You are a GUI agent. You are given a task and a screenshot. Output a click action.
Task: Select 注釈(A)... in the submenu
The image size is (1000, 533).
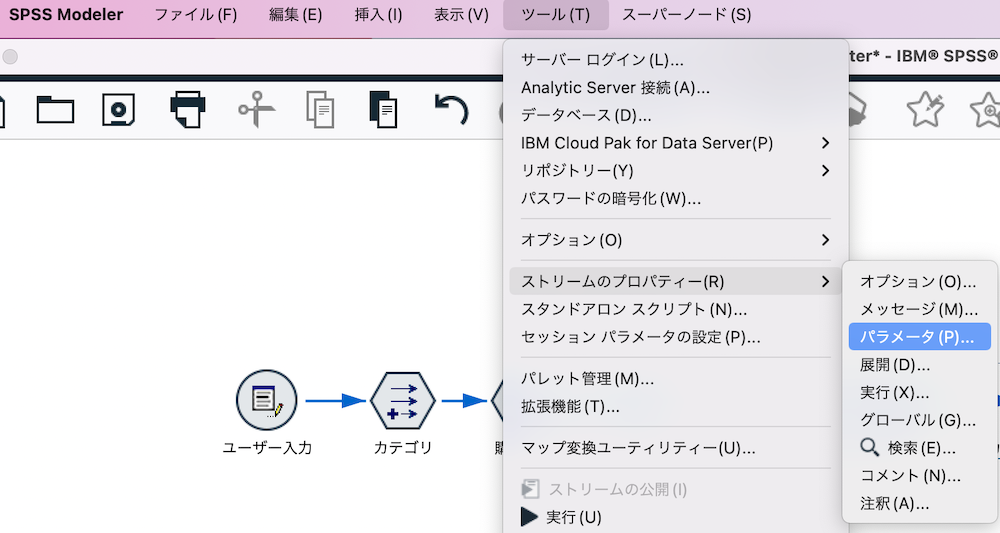click(920, 504)
